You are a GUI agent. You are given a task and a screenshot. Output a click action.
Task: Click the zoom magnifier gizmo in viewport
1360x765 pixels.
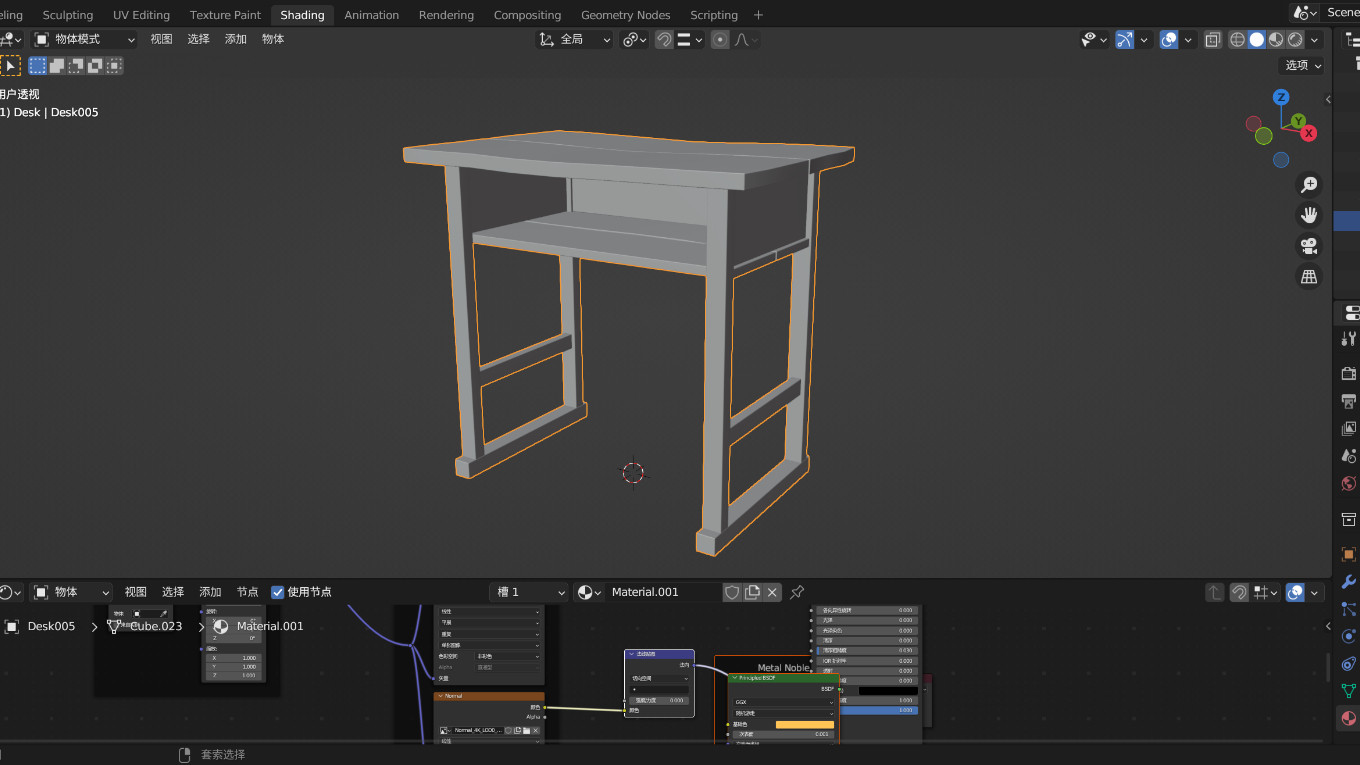tap(1308, 185)
